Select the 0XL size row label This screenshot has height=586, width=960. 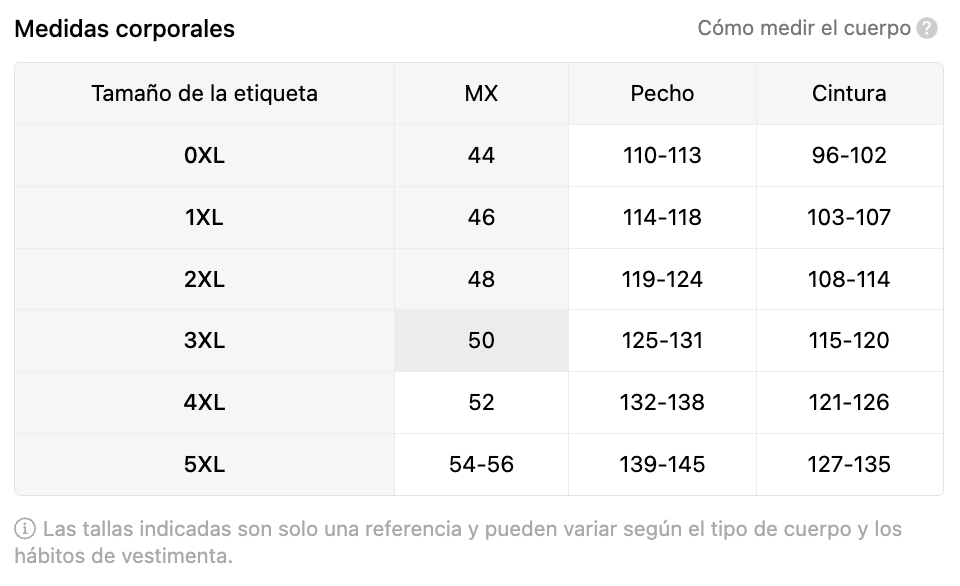pos(204,156)
